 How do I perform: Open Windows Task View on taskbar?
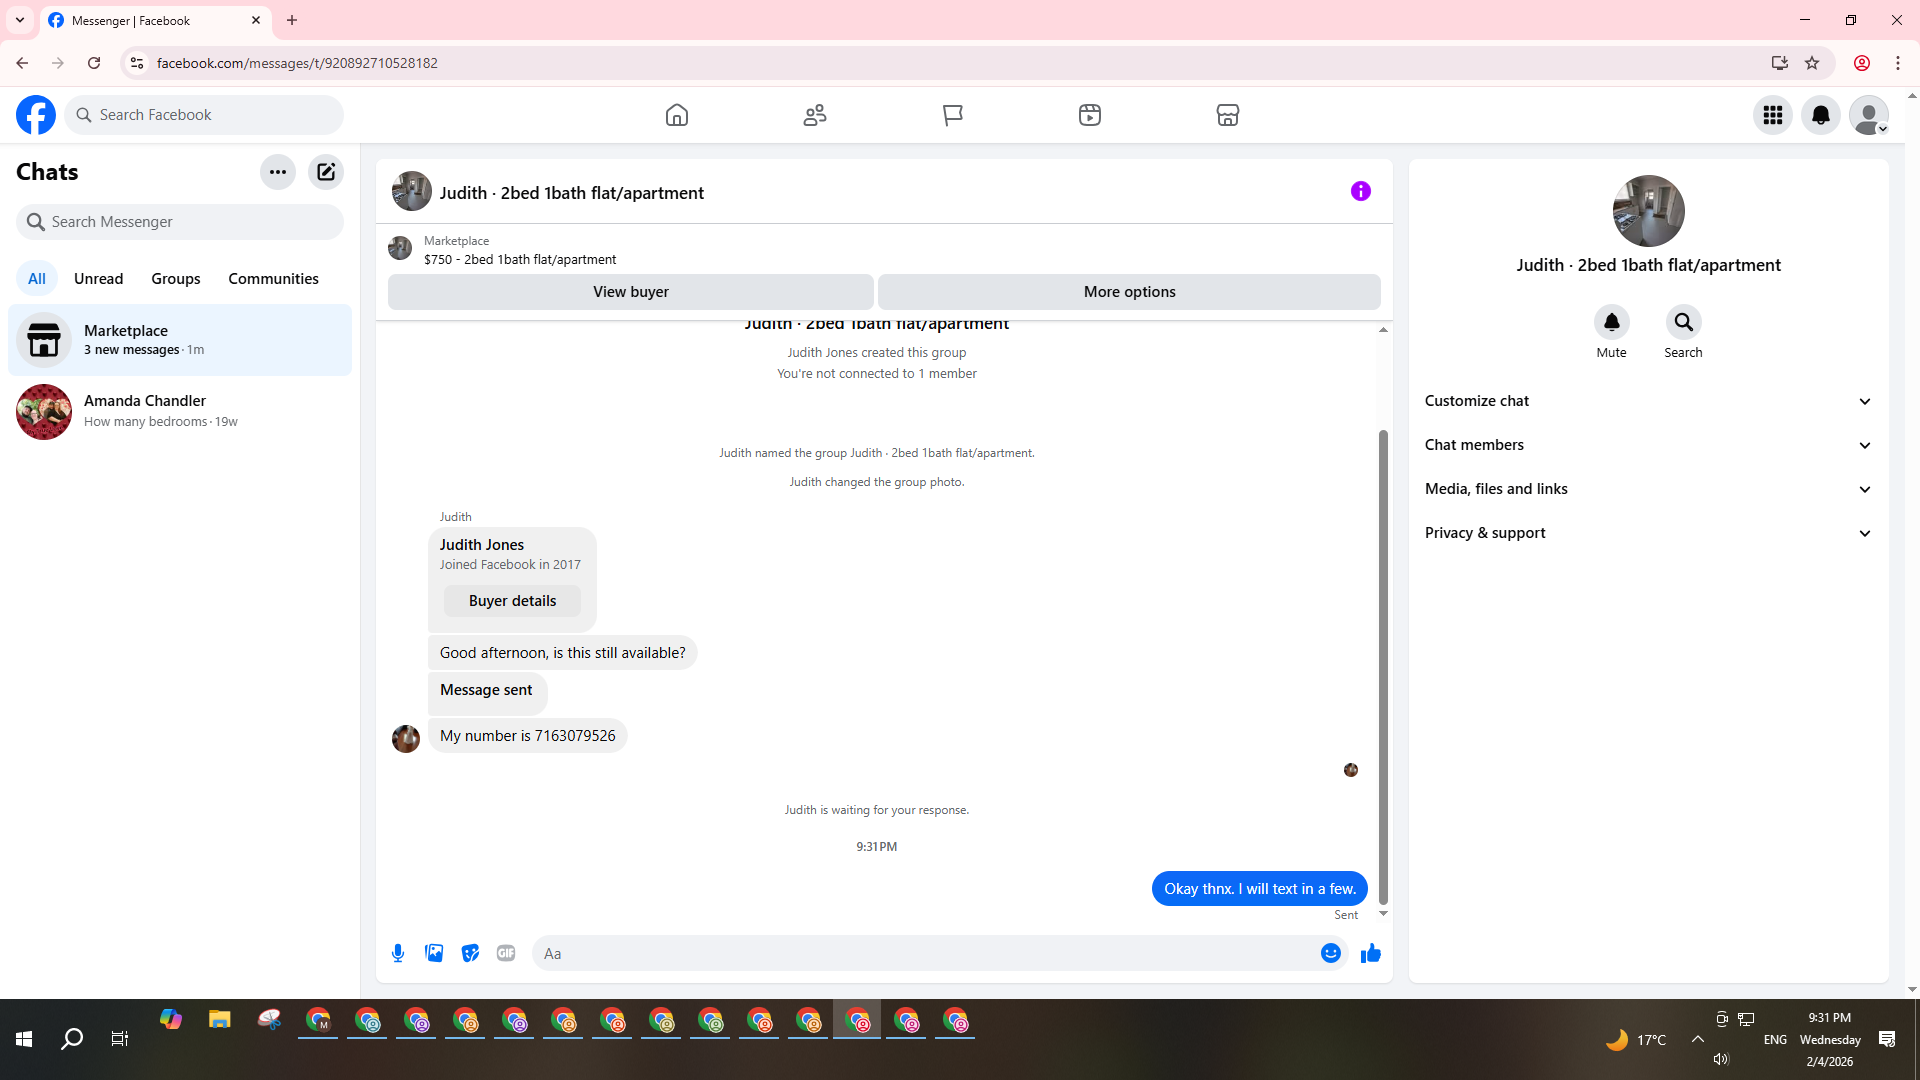click(120, 1039)
